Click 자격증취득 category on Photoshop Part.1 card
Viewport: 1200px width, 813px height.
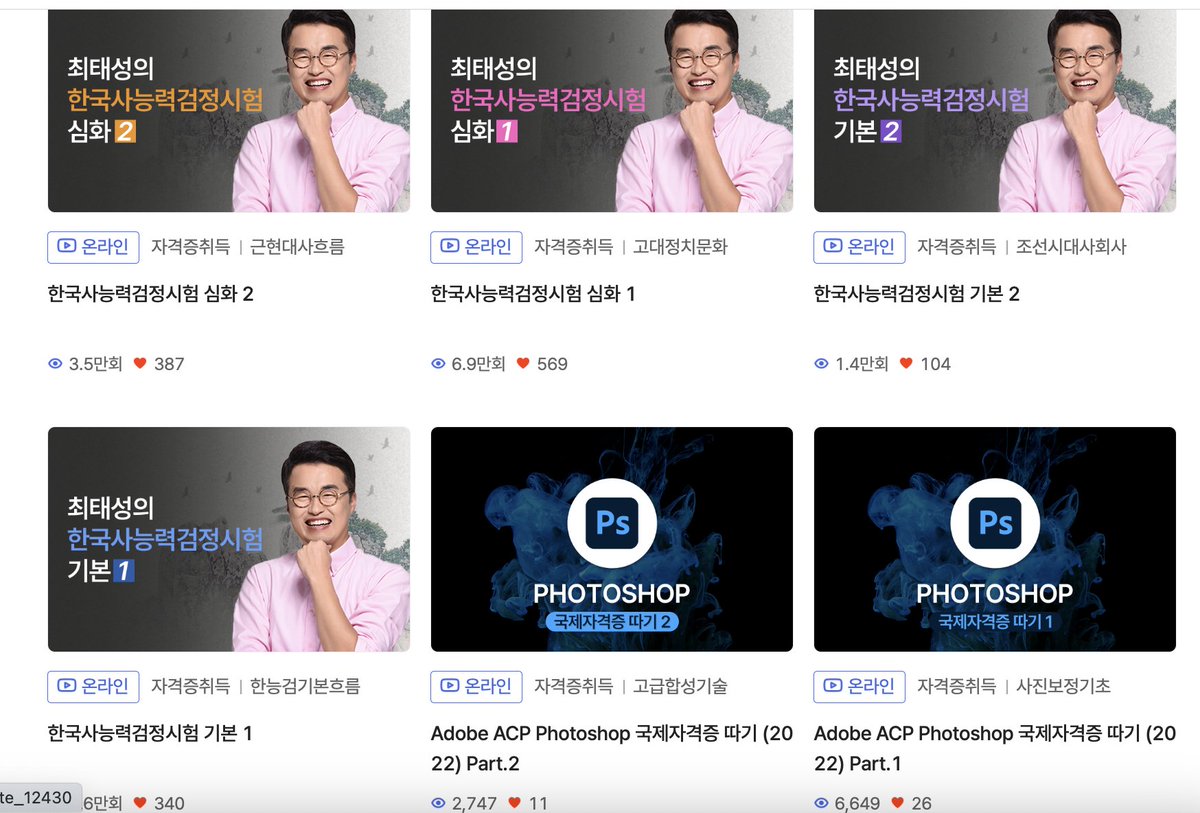click(x=956, y=686)
